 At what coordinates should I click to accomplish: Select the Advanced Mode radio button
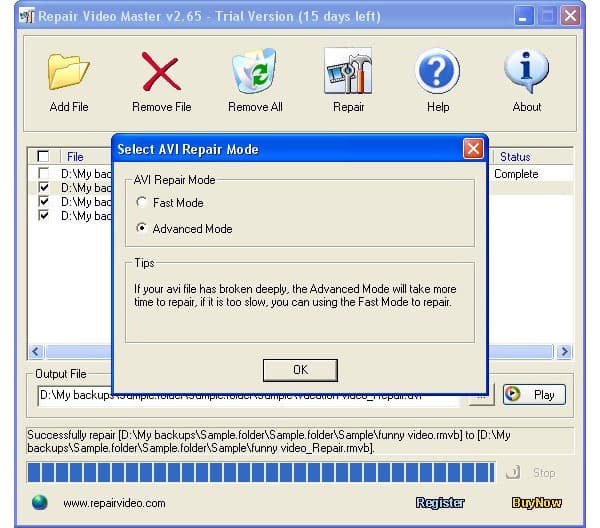[x=141, y=229]
